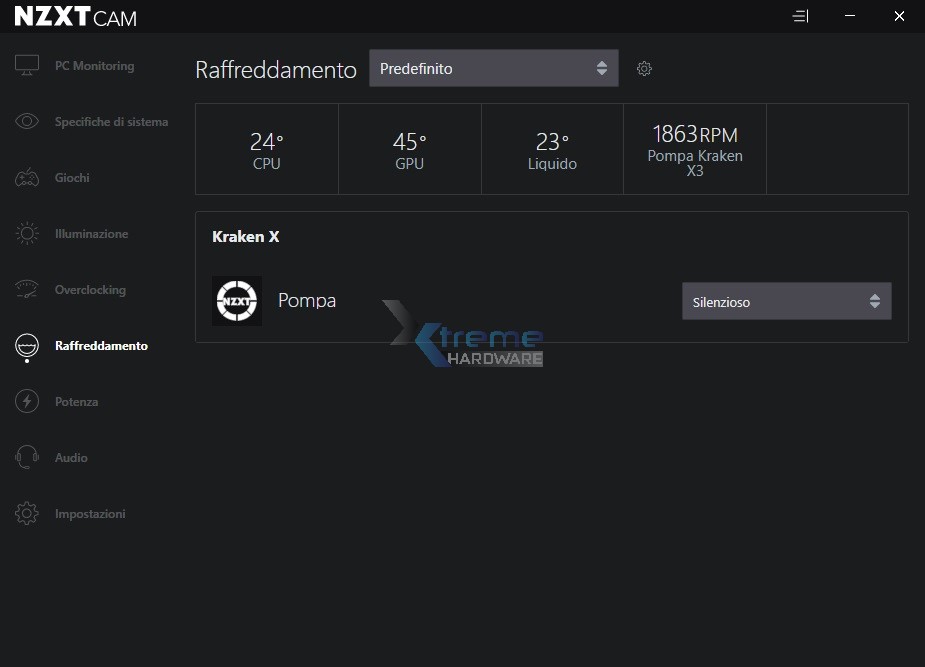Expand the Predefinito profile dropdown
The image size is (925, 667).
coord(493,68)
